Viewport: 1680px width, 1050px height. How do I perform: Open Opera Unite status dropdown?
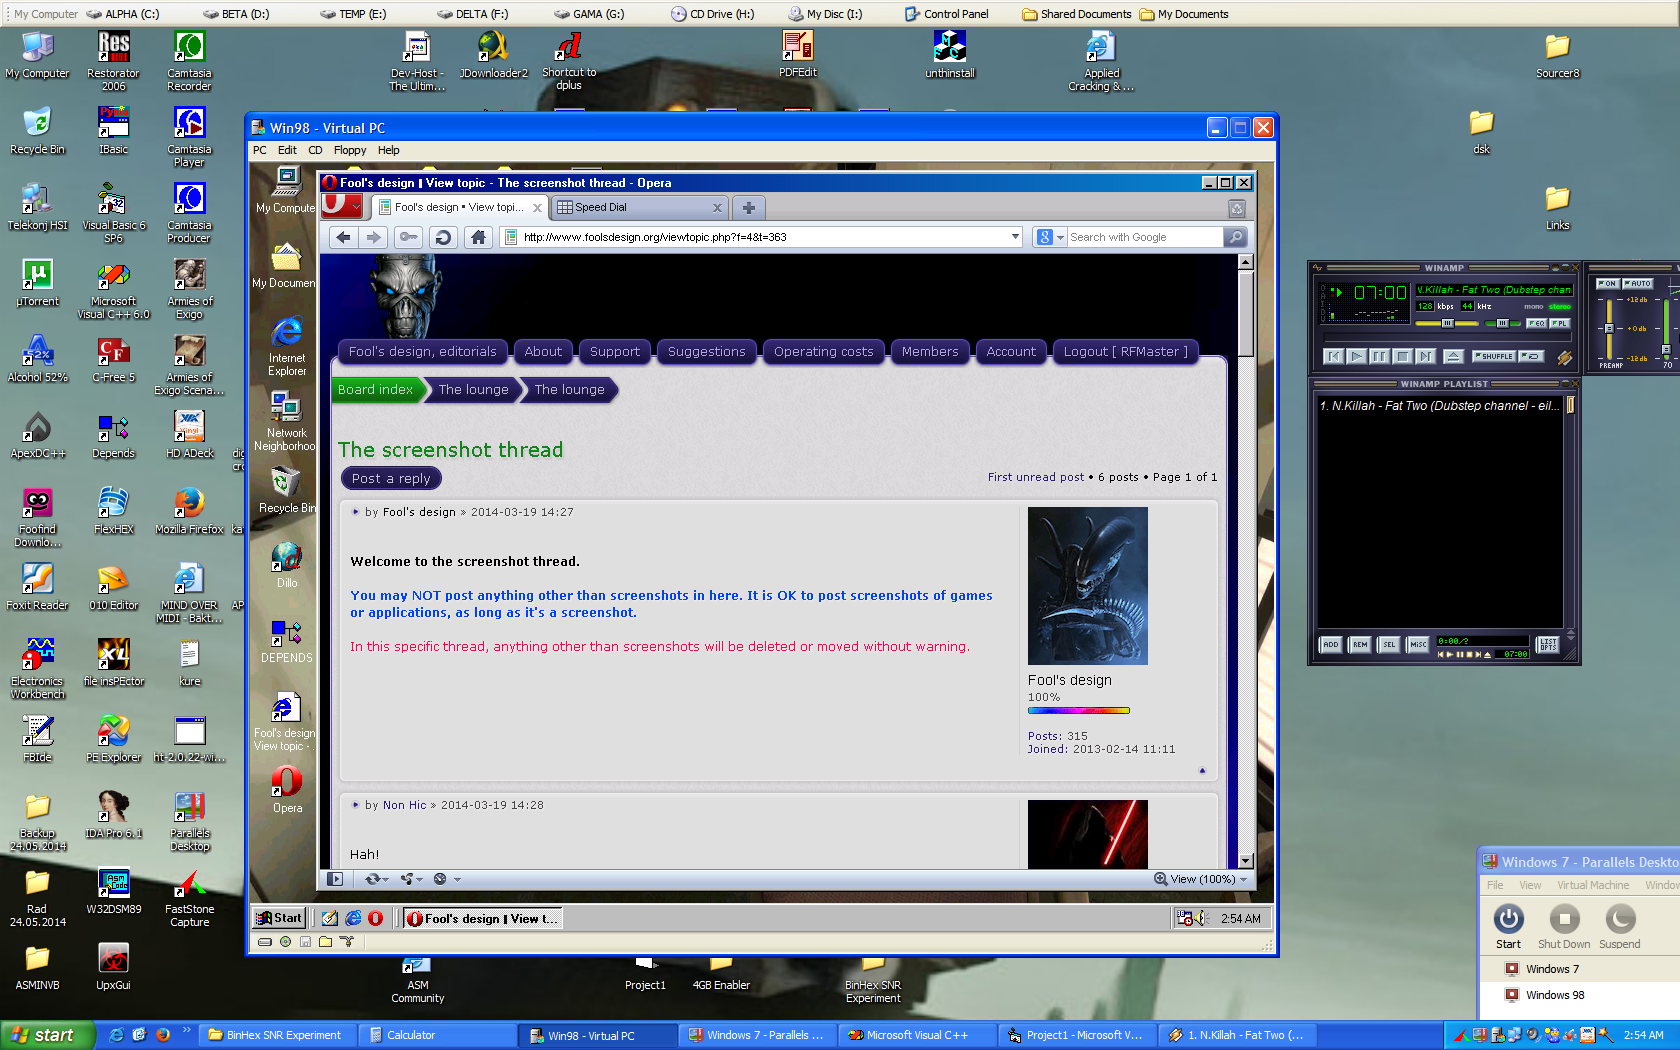pyautogui.click(x=411, y=879)
